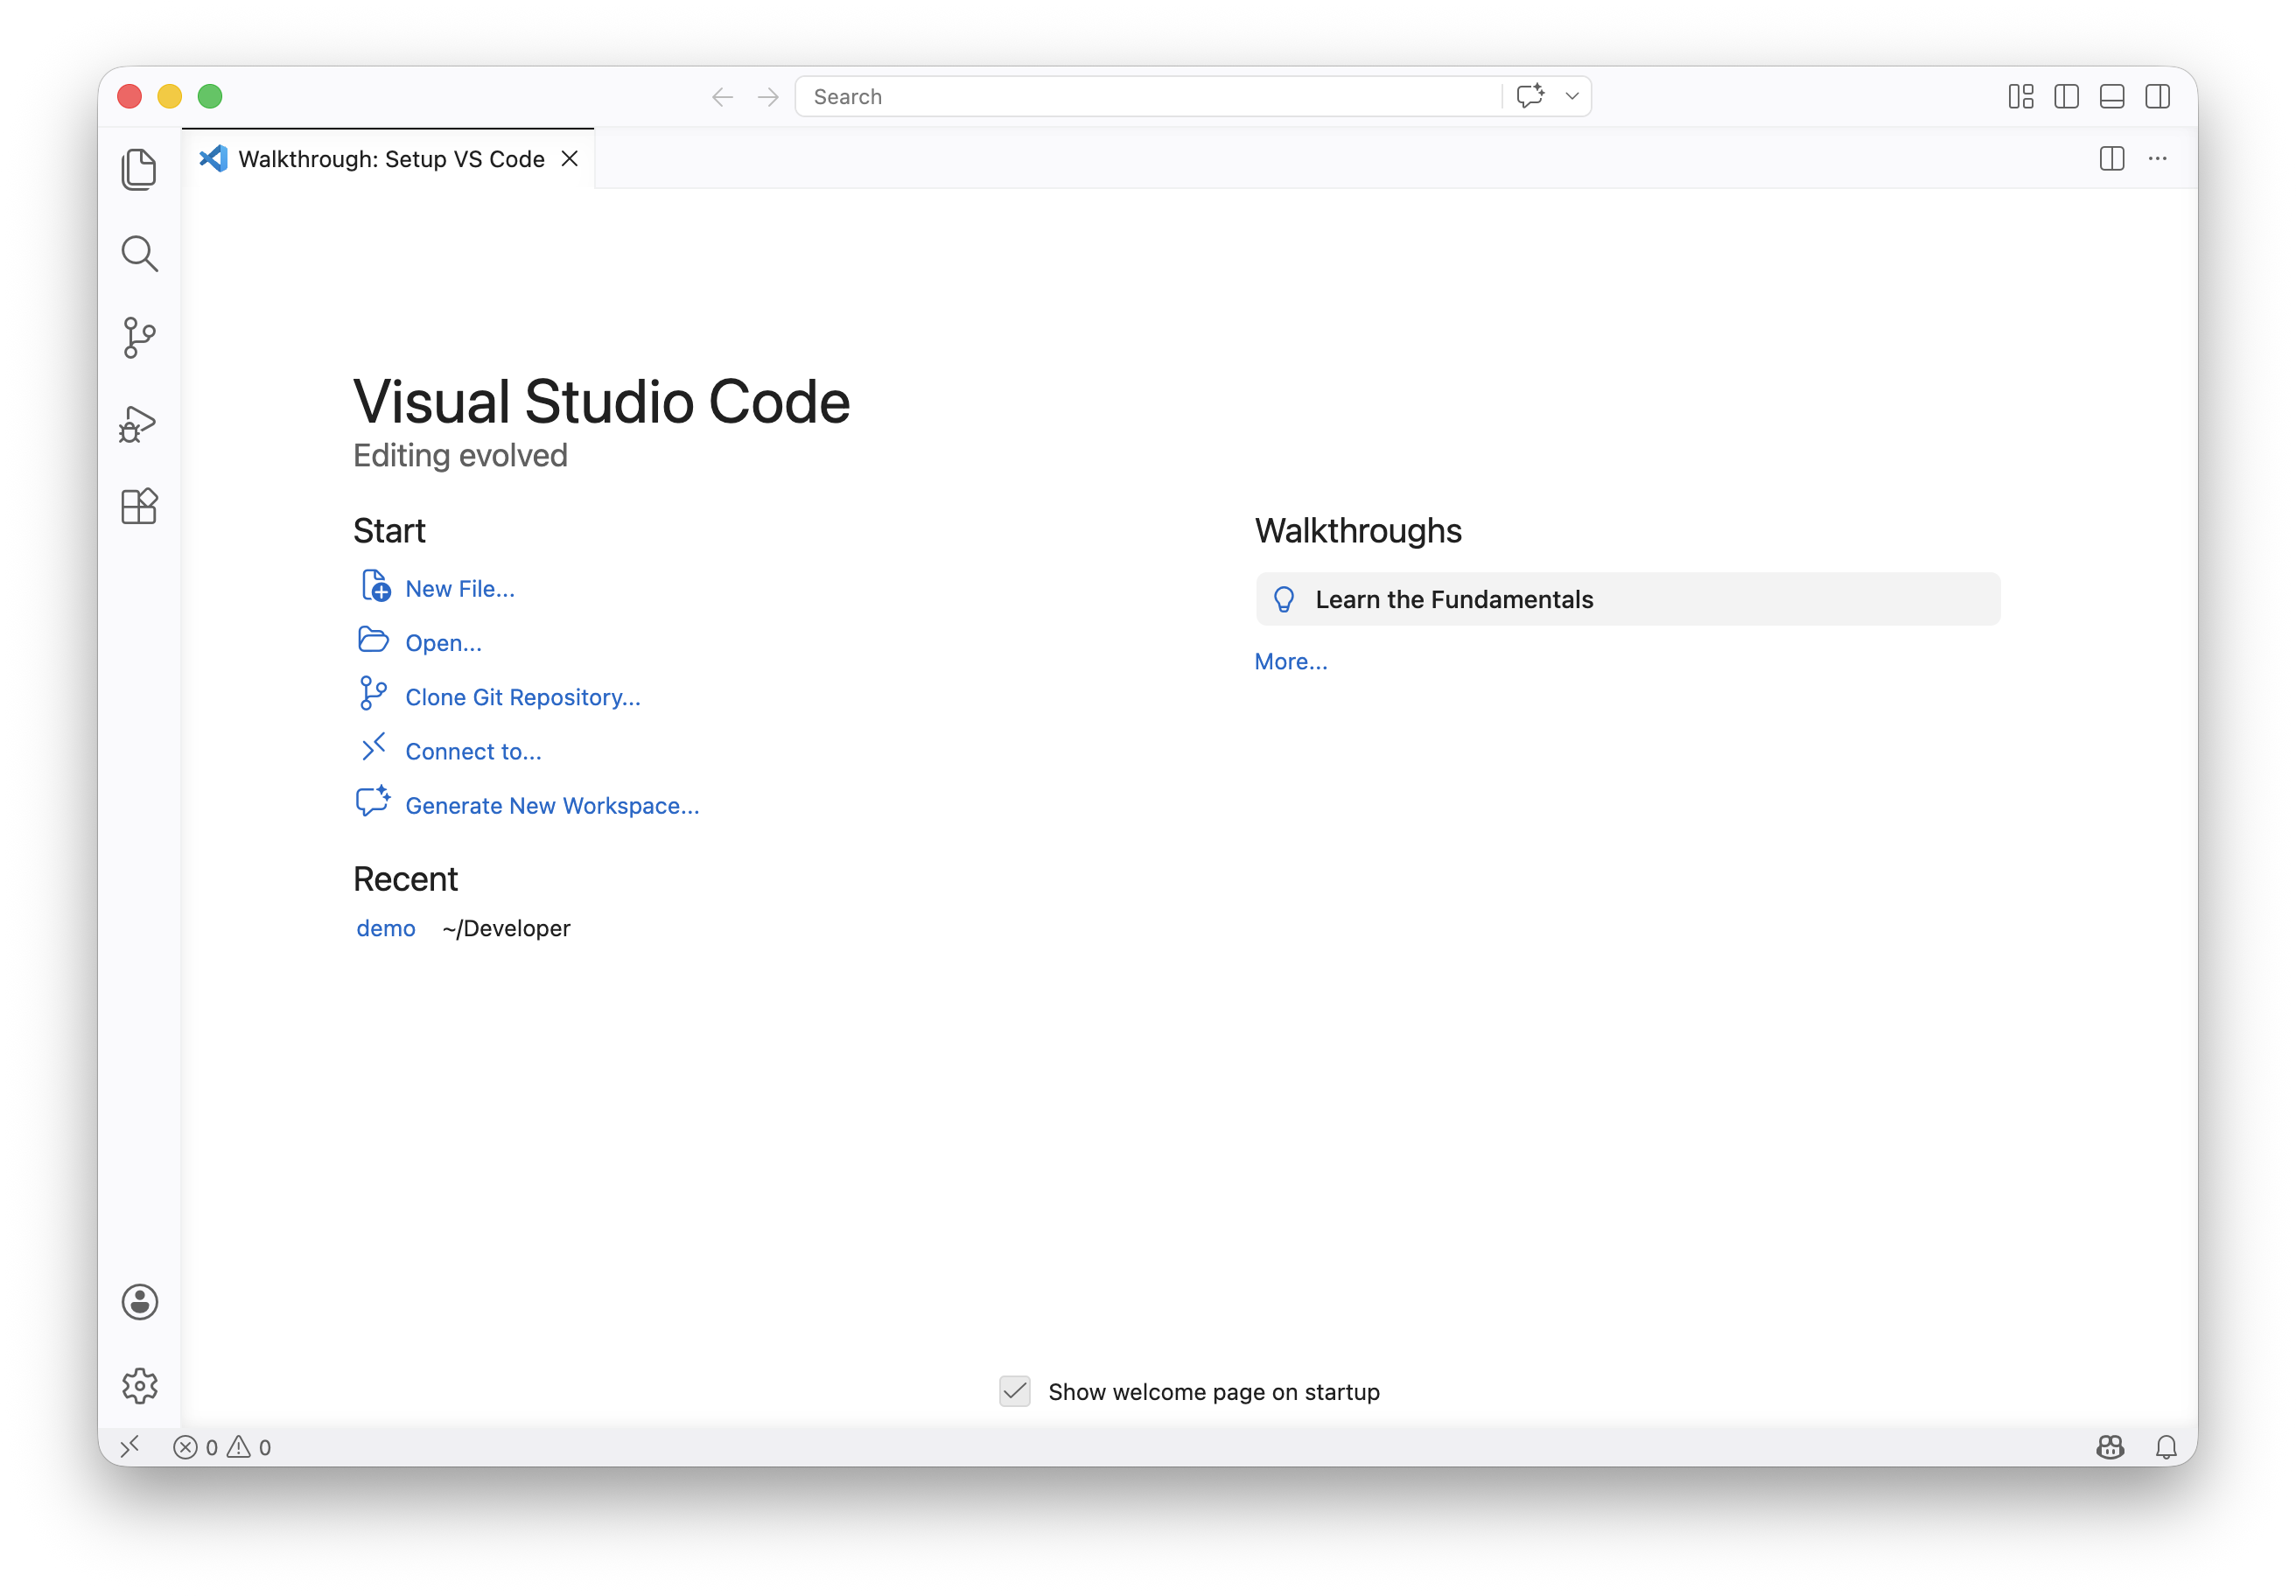Open the Customize Layout menu
The image size is (2296, 1596).
click(2021, 96)
